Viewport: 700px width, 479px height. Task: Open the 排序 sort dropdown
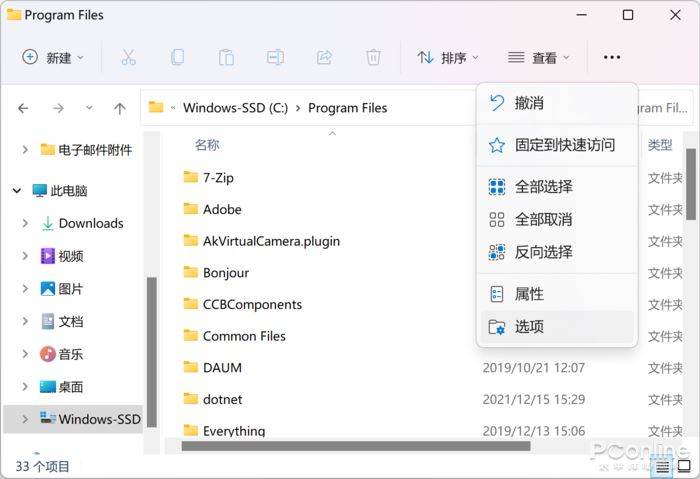448,57
